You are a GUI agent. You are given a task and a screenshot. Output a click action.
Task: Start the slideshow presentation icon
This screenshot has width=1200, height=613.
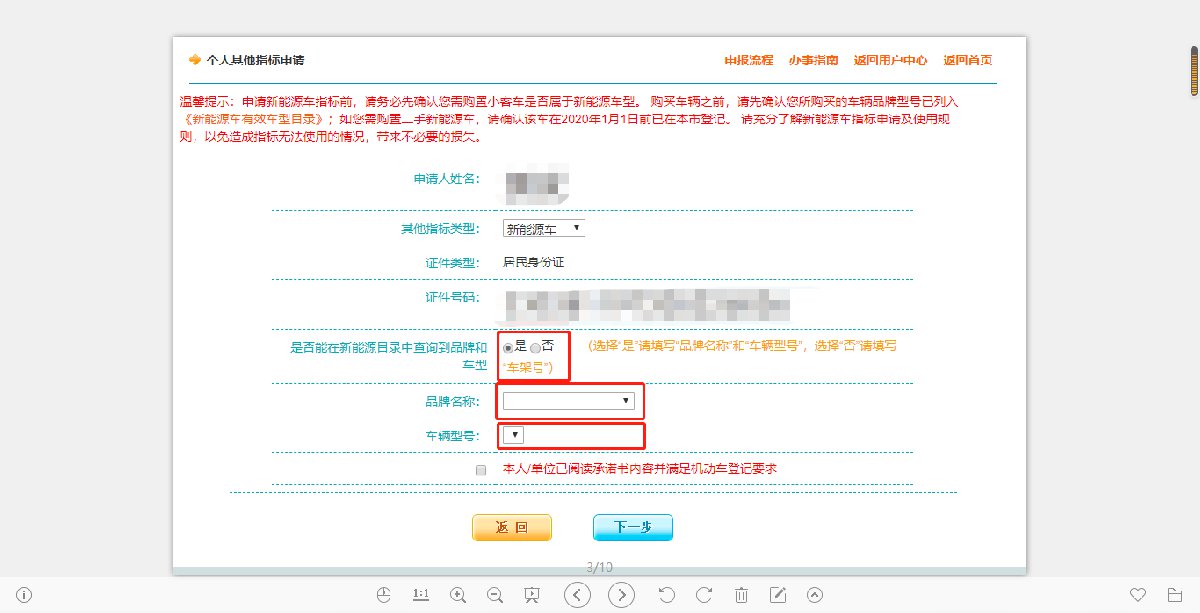pos(532,595)
